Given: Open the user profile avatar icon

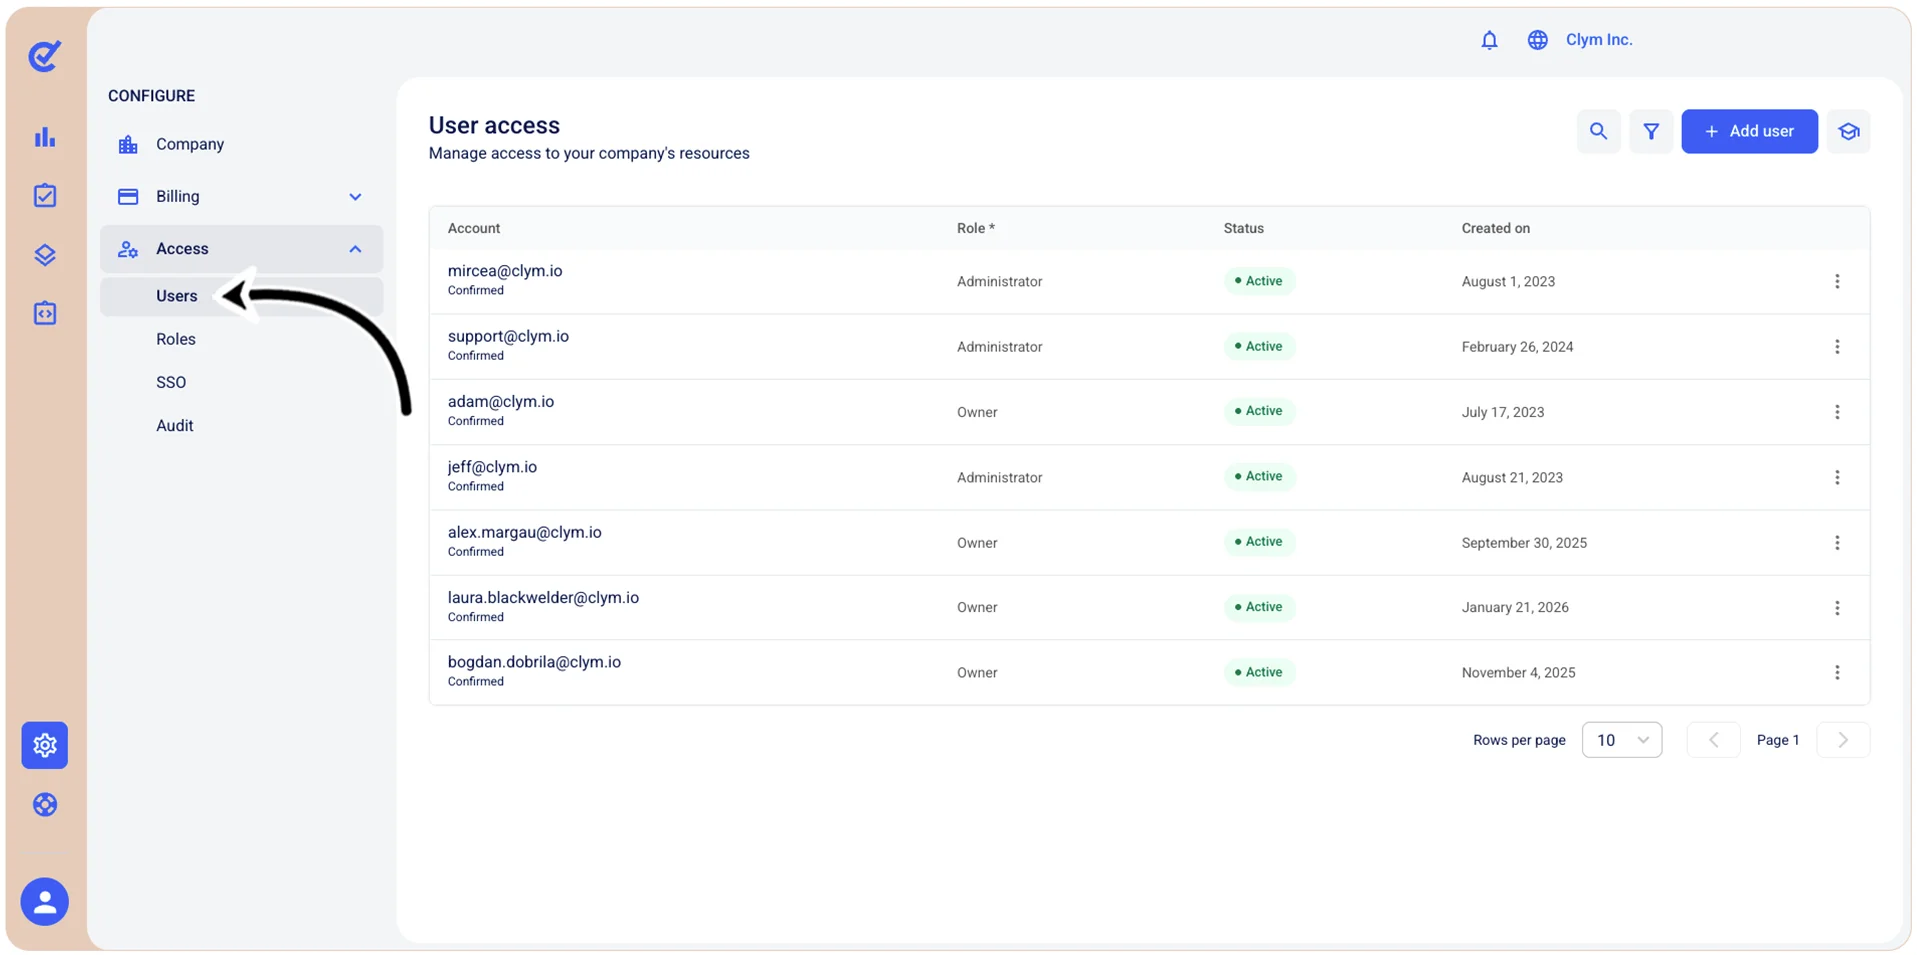Looking at the screenshot, I should [x=45, y=902].
